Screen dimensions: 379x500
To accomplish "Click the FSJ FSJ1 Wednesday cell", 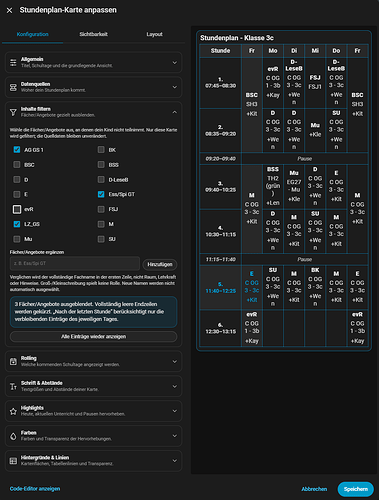I will pyautogui.click(x=315, y=83).
